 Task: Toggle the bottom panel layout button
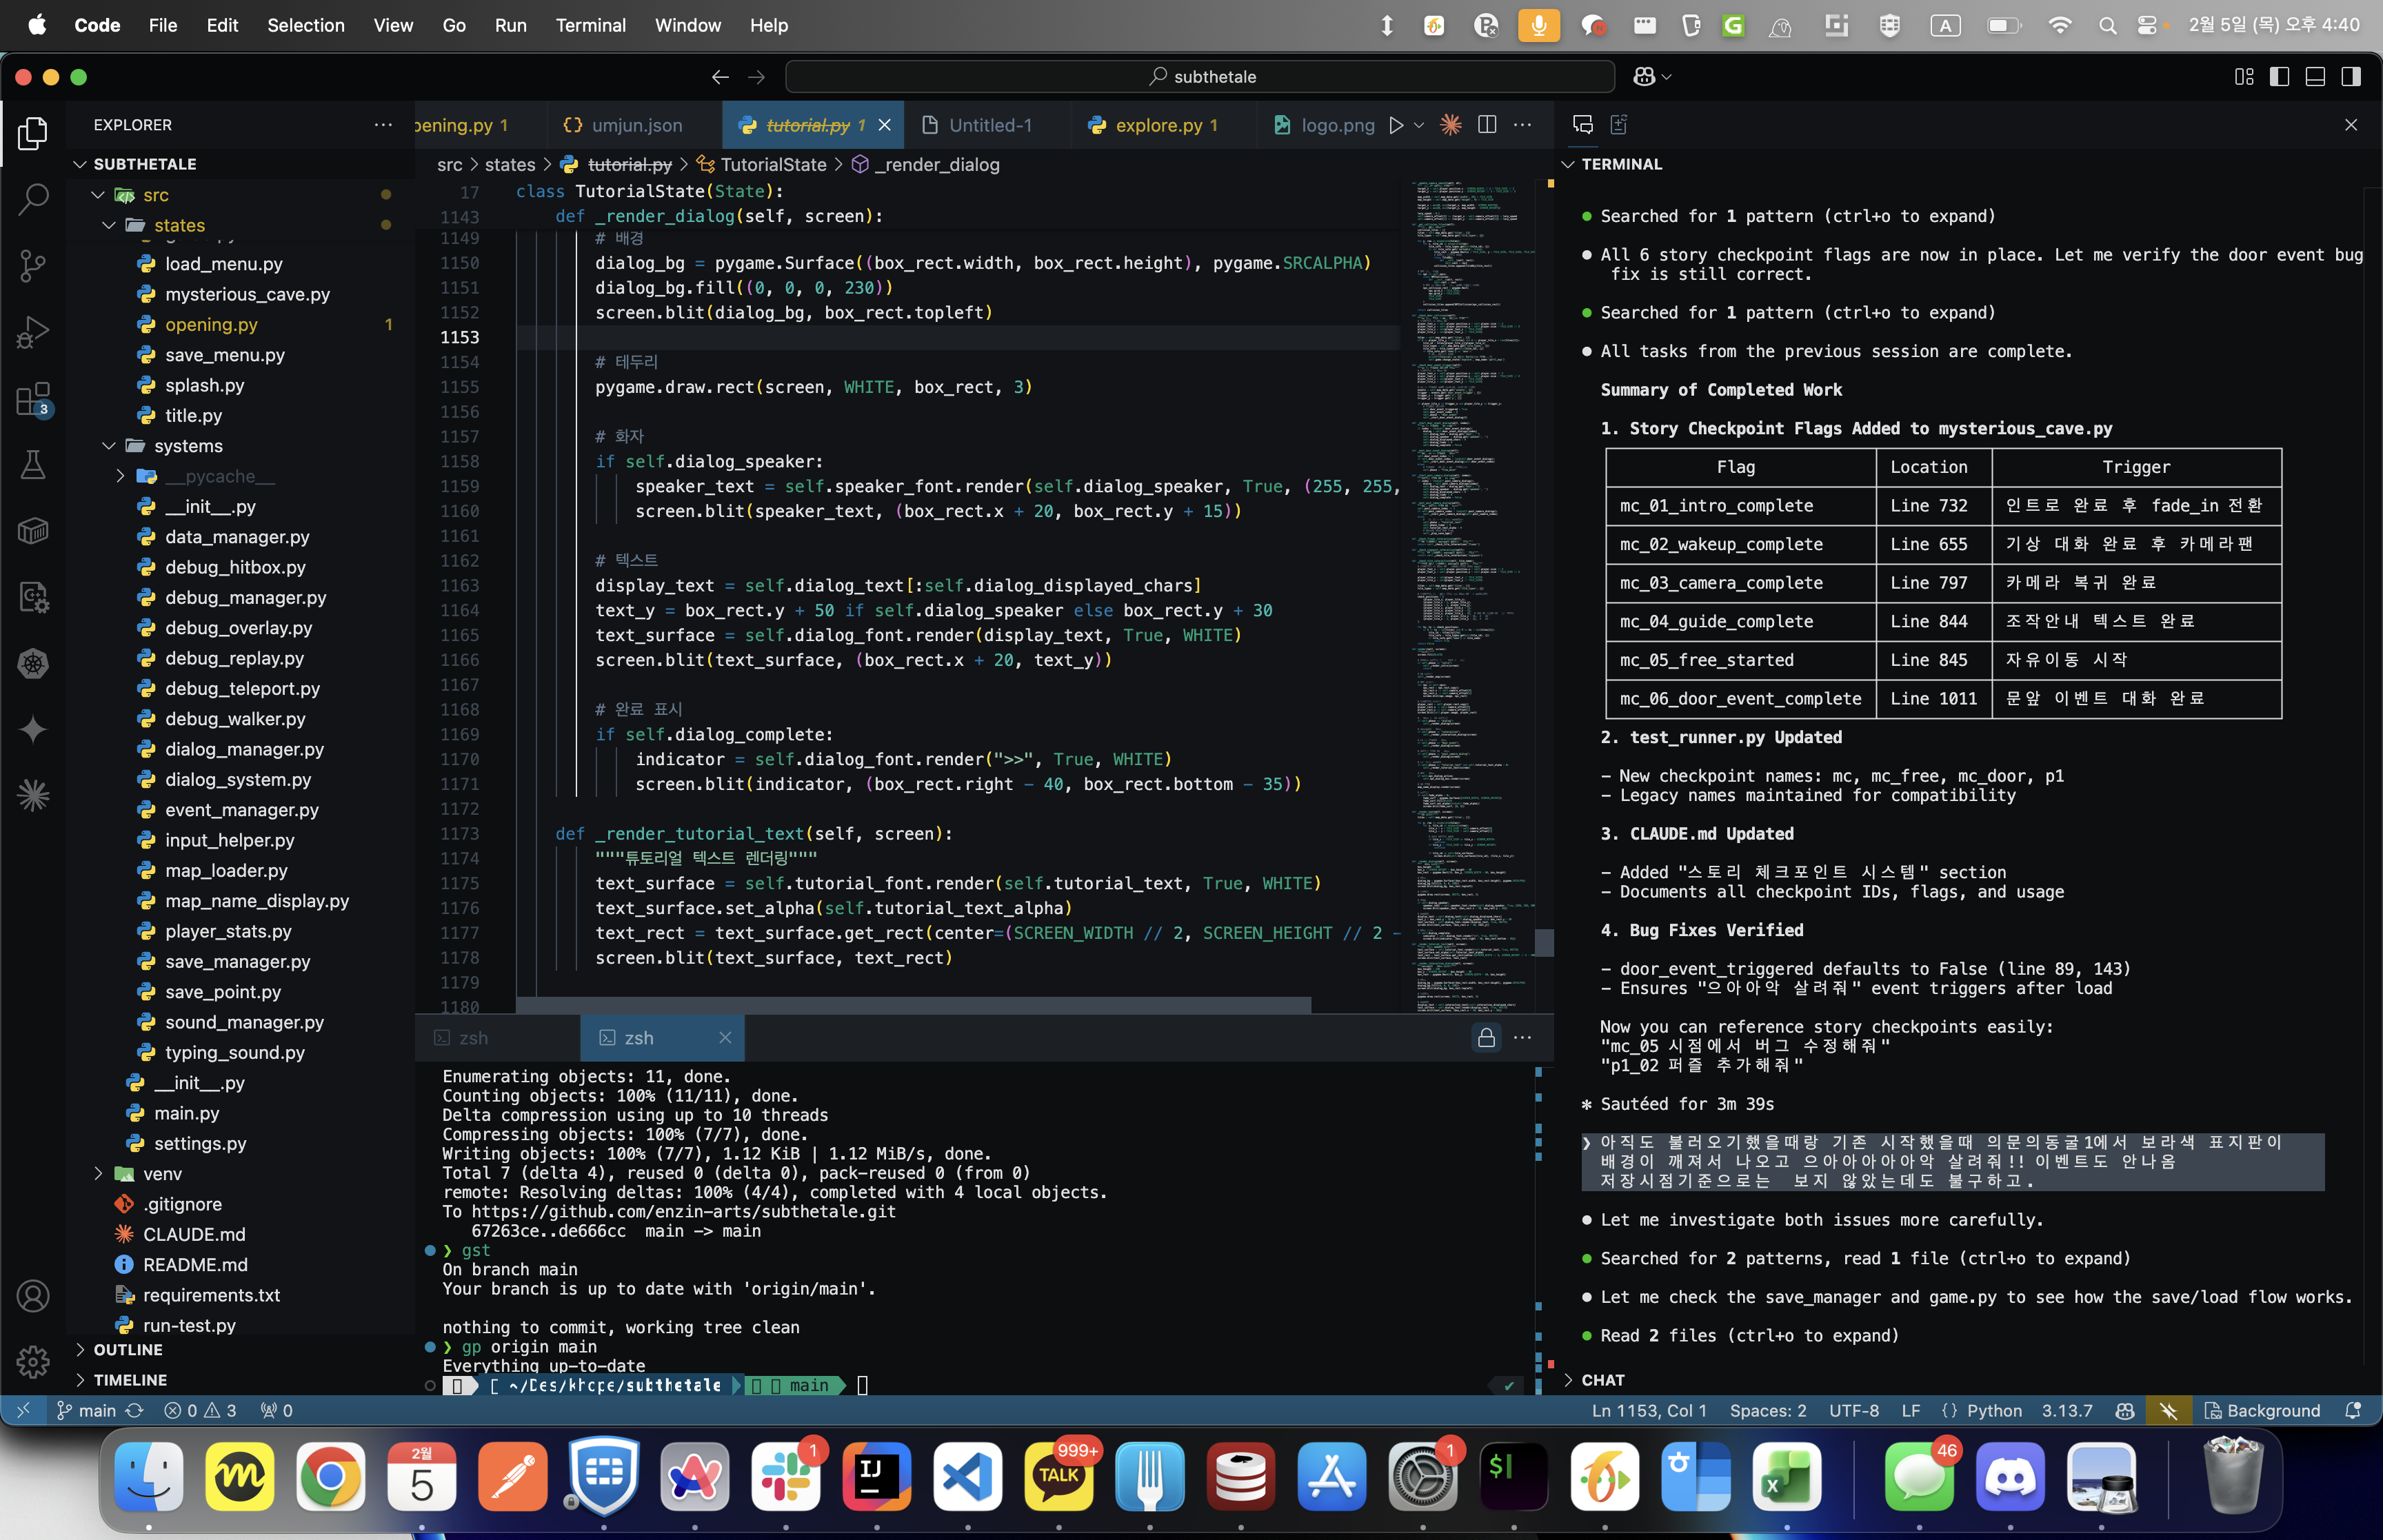[x=2315, y=77]
